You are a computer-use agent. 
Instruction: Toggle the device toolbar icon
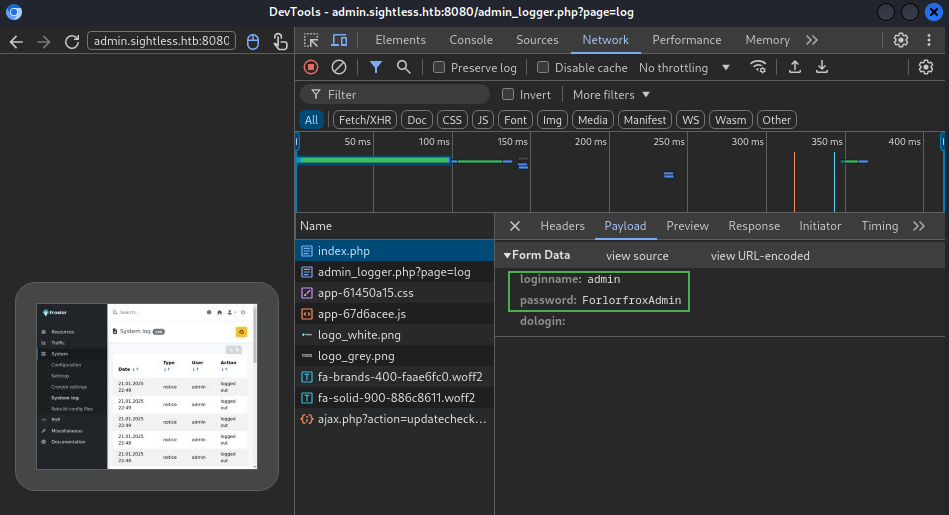[x=339, y=41]
